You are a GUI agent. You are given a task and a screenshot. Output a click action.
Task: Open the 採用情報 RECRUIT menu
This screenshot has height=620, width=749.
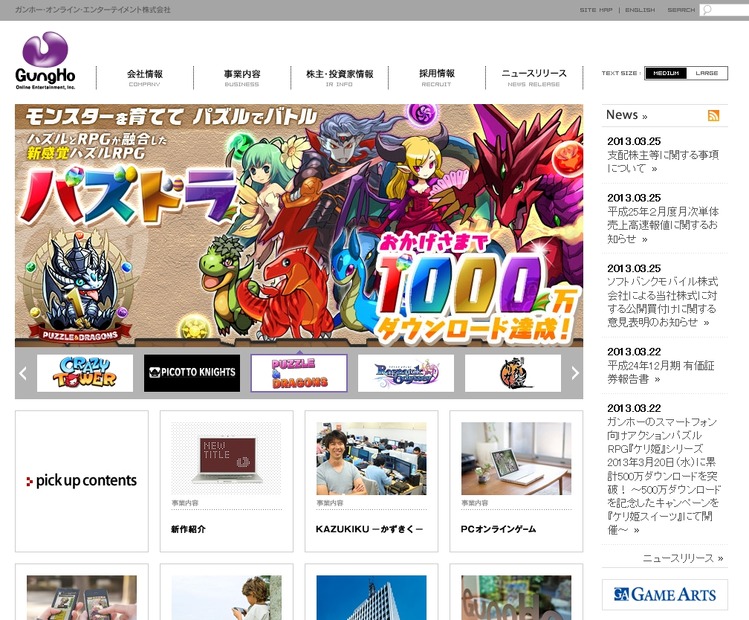click(437, 78)
